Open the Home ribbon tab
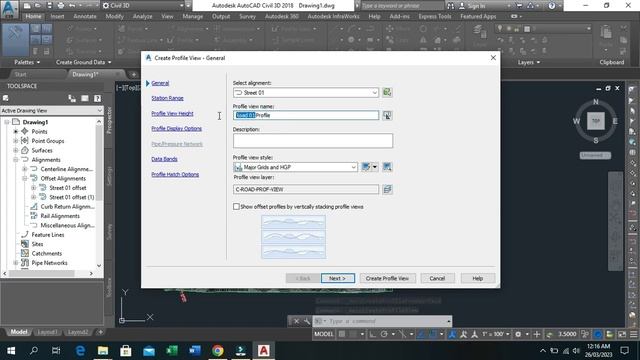Image resolution: width=640 pixels, height=360 pixels. [33, 16]
